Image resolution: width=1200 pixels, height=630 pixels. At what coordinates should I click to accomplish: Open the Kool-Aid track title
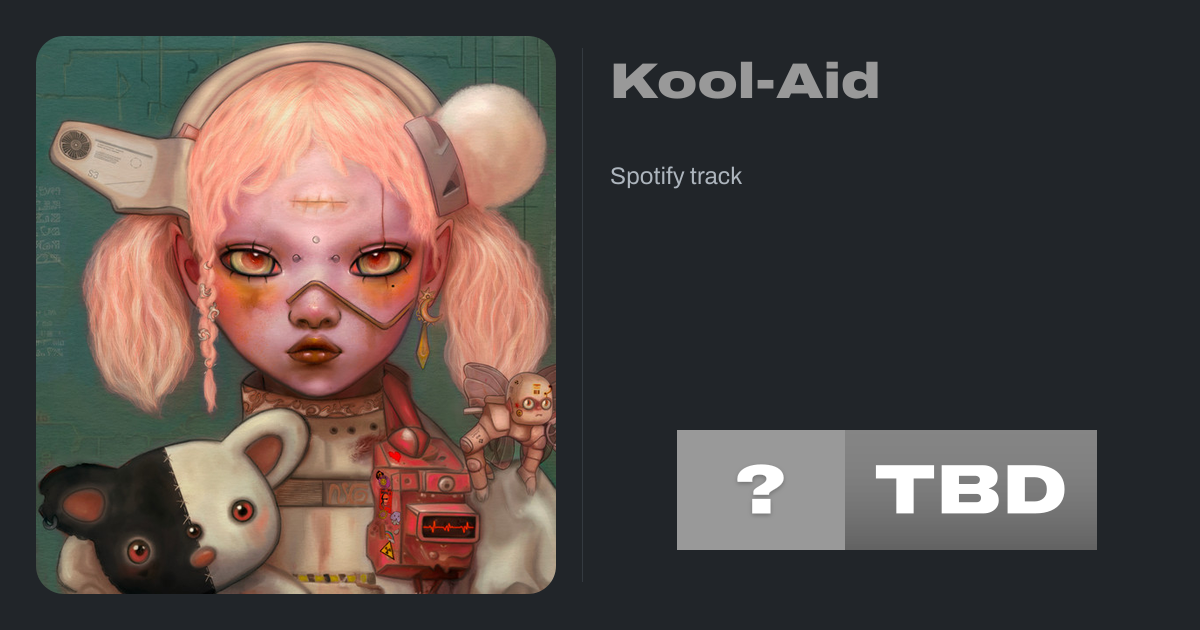click(x=745, y=81)
